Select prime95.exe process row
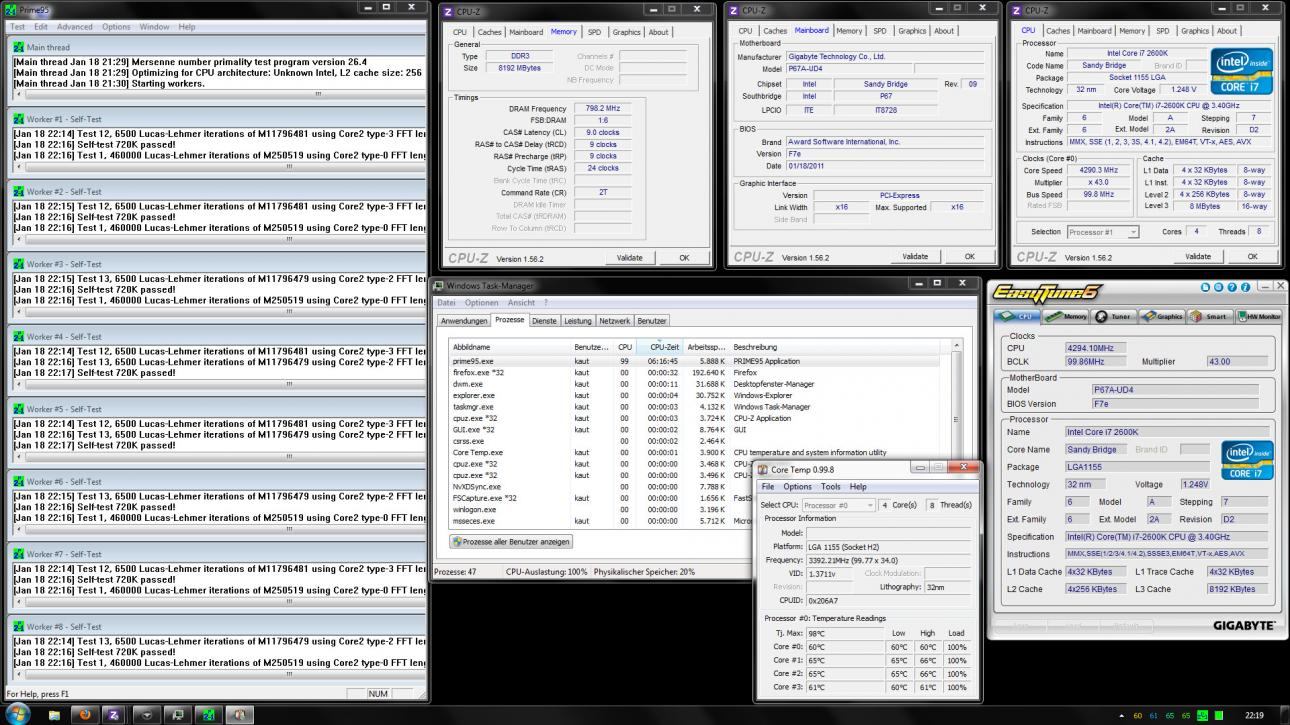Screen dimensions: 1290x725 pyautogui.click(x=695, y=360)
